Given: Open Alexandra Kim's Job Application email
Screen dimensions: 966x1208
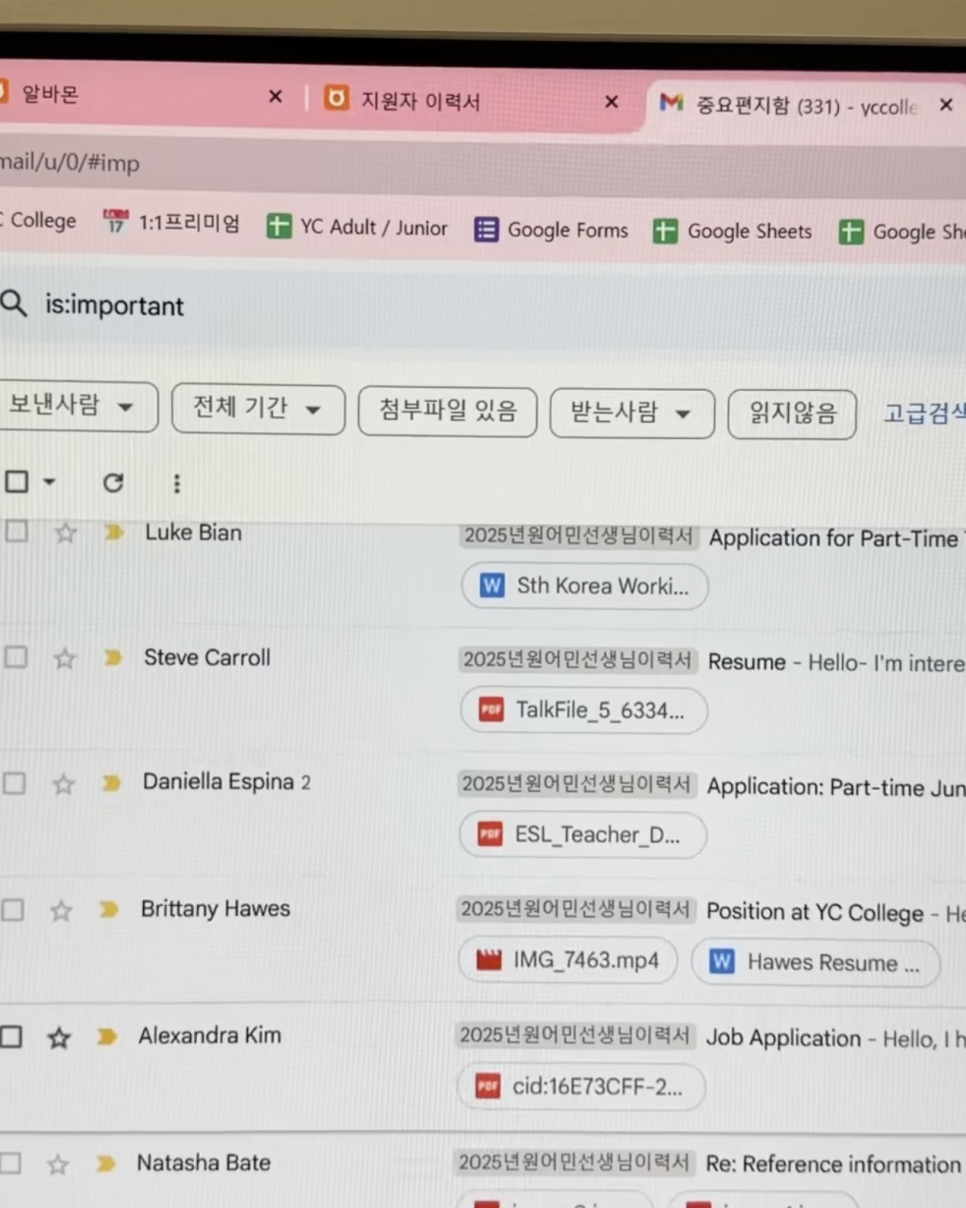Looking at the screenshot, I should click(836, 1039).
